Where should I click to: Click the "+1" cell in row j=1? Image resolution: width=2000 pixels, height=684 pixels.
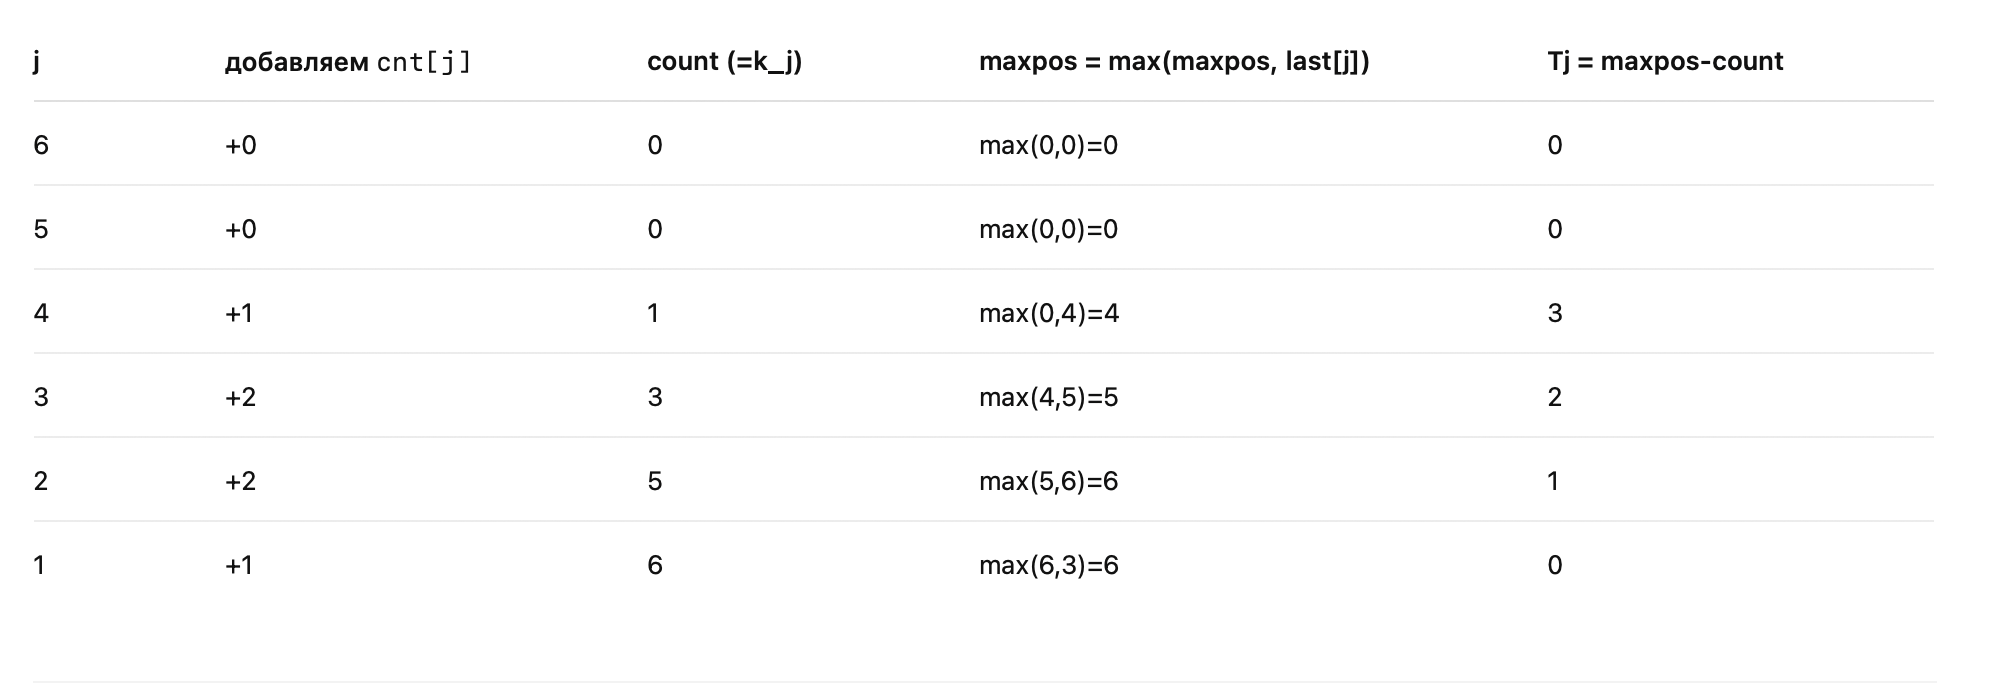[x=239, y=566]
